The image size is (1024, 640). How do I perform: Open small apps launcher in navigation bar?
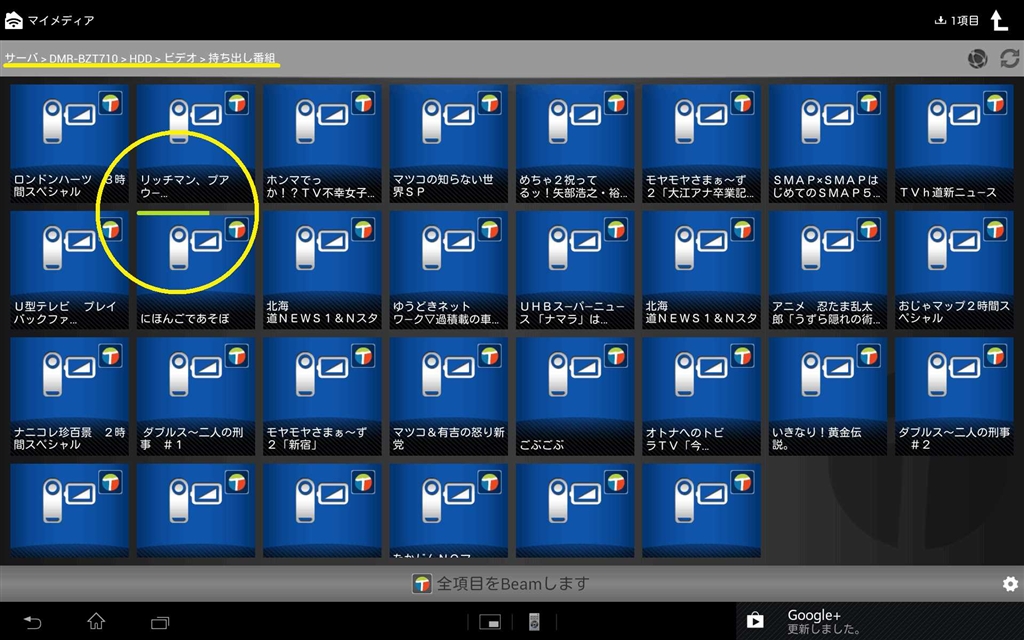[490, 622]
